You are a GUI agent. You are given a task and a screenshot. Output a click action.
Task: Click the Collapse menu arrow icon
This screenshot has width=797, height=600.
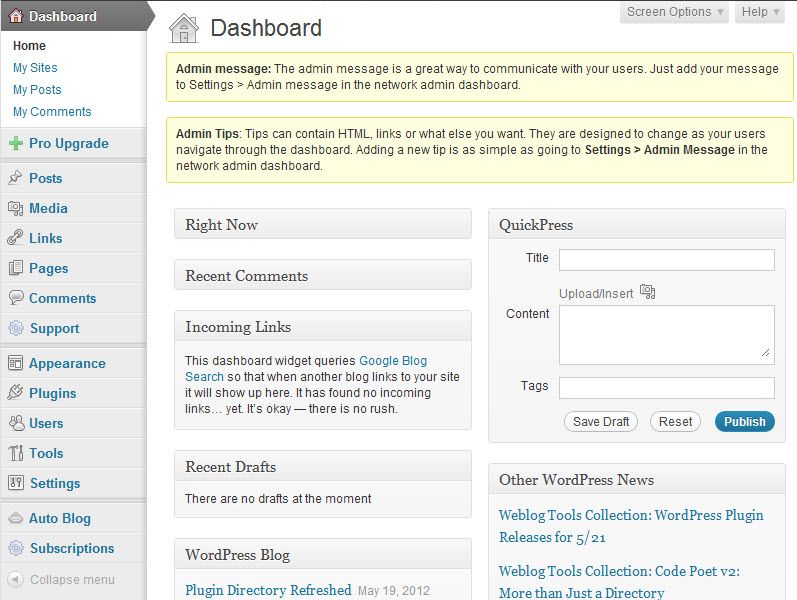pos(16,579)
